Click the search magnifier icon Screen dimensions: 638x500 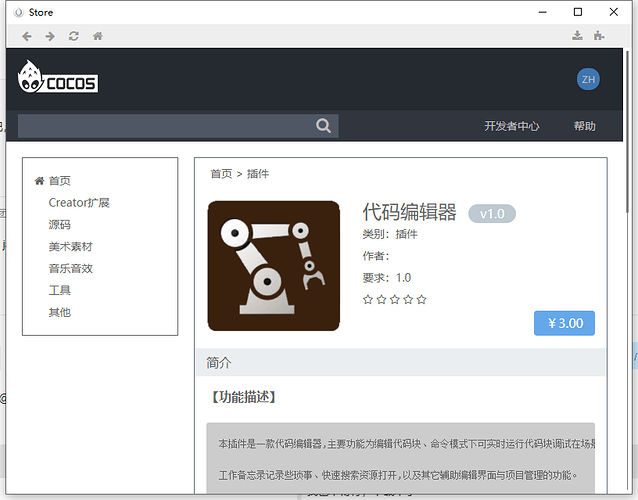pyautogui.click(x=323, y=126)
